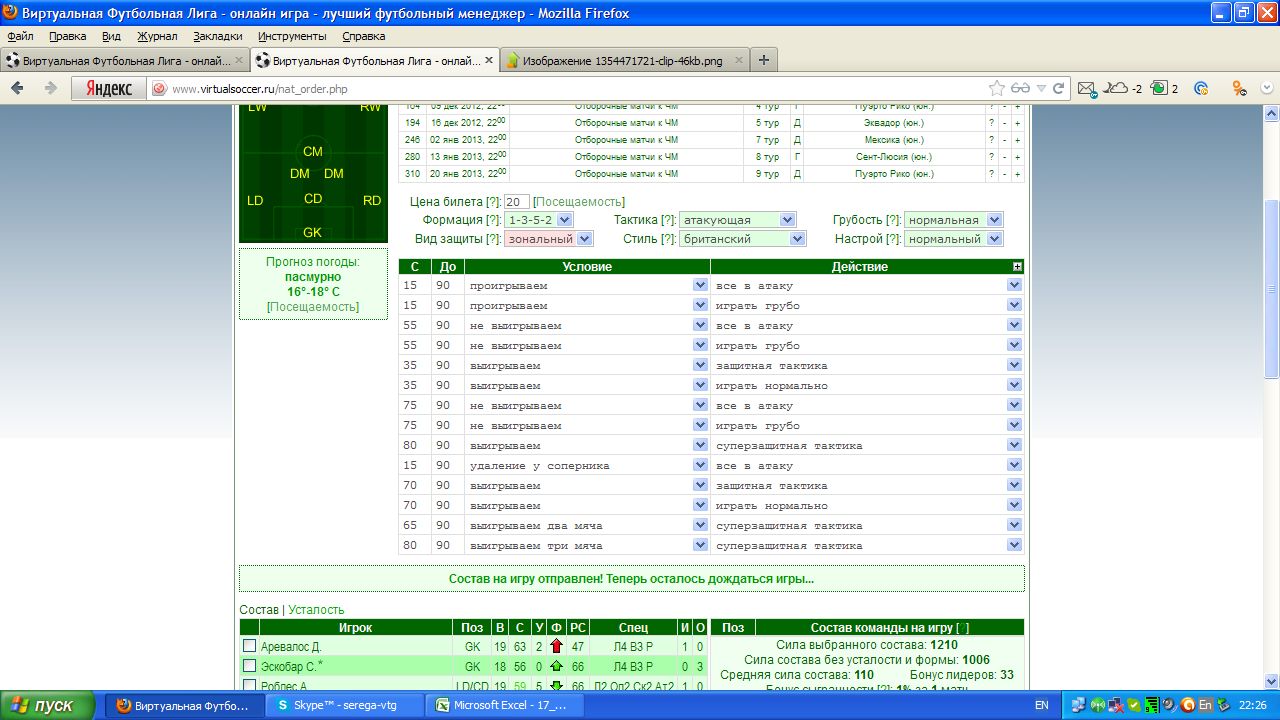Click the browser address bar URL
1280x720 pixels.
point(260,89)
